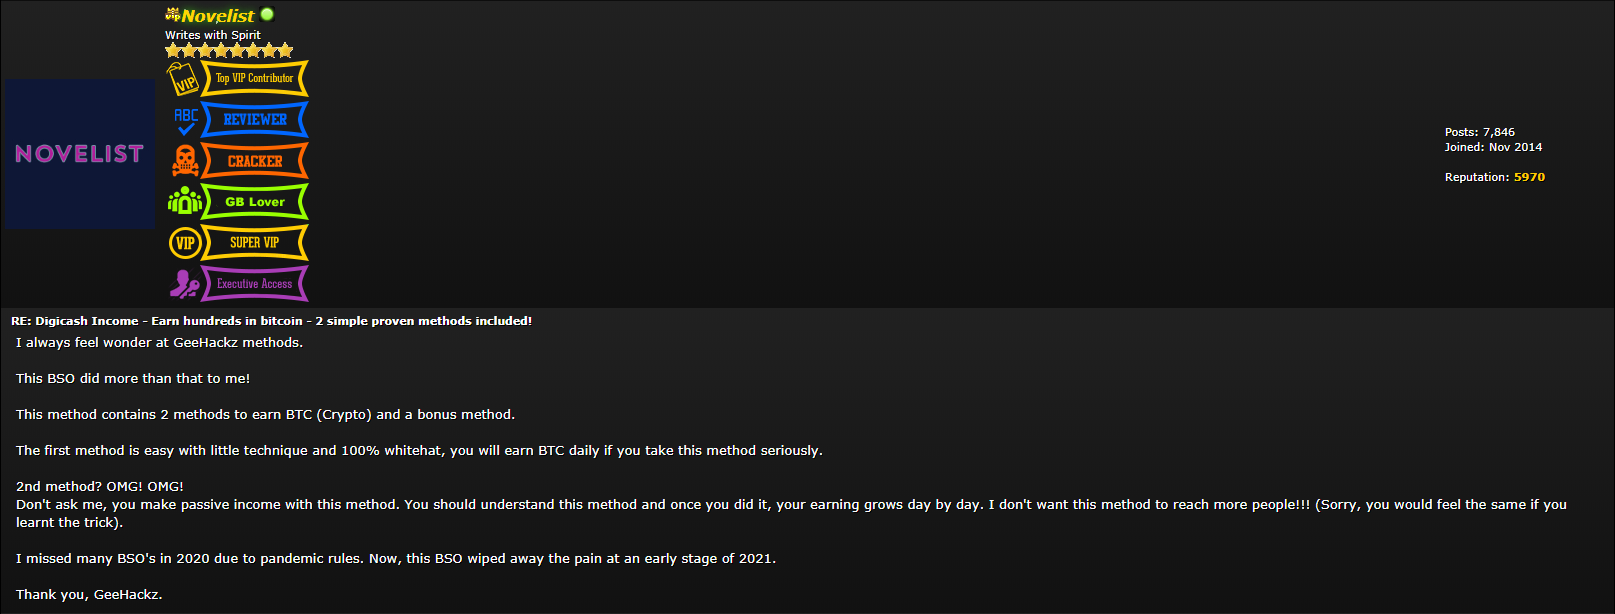Open the Novelist avatar image
Viewport: 1615px width, 614px height.
pos(80,154)
